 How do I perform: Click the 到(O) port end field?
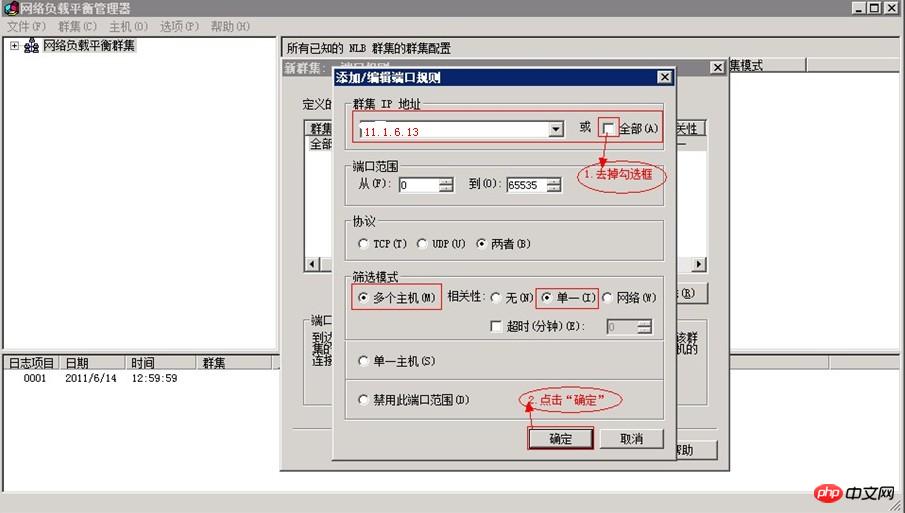point(526,185)
